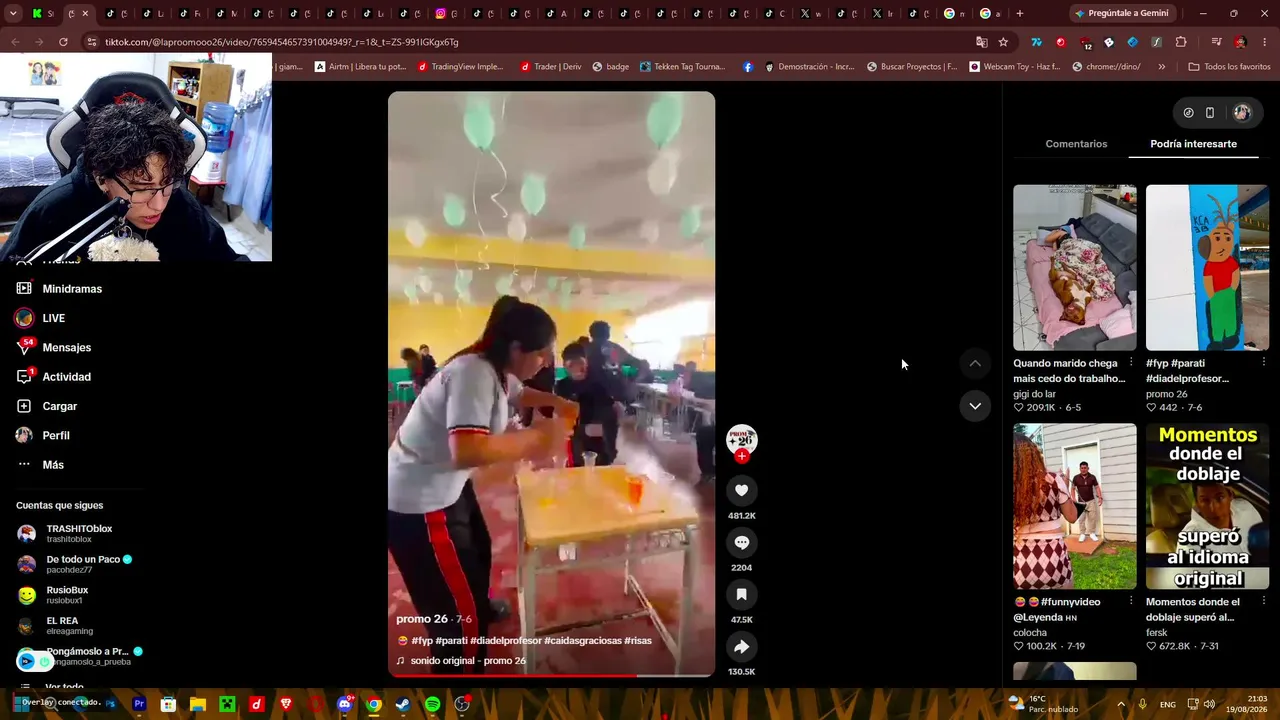Open options for the diadelprofesor recommended video
This screenshot has height=720, width=1280.
tap(1264, 362)
